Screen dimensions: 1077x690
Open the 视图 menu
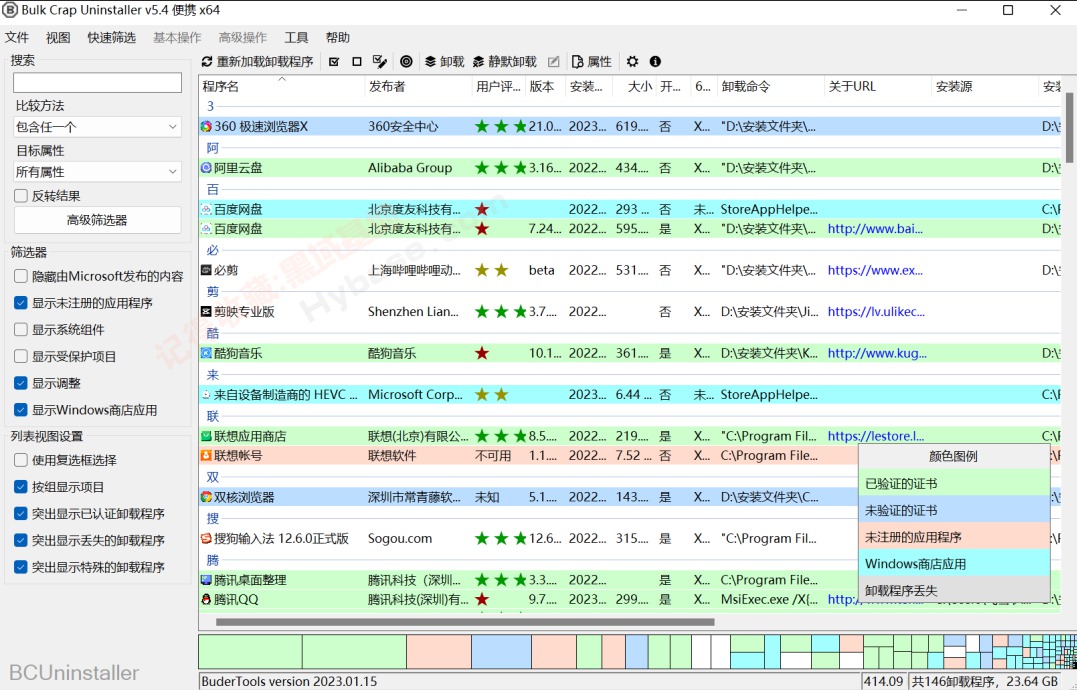tap(58, 38)
